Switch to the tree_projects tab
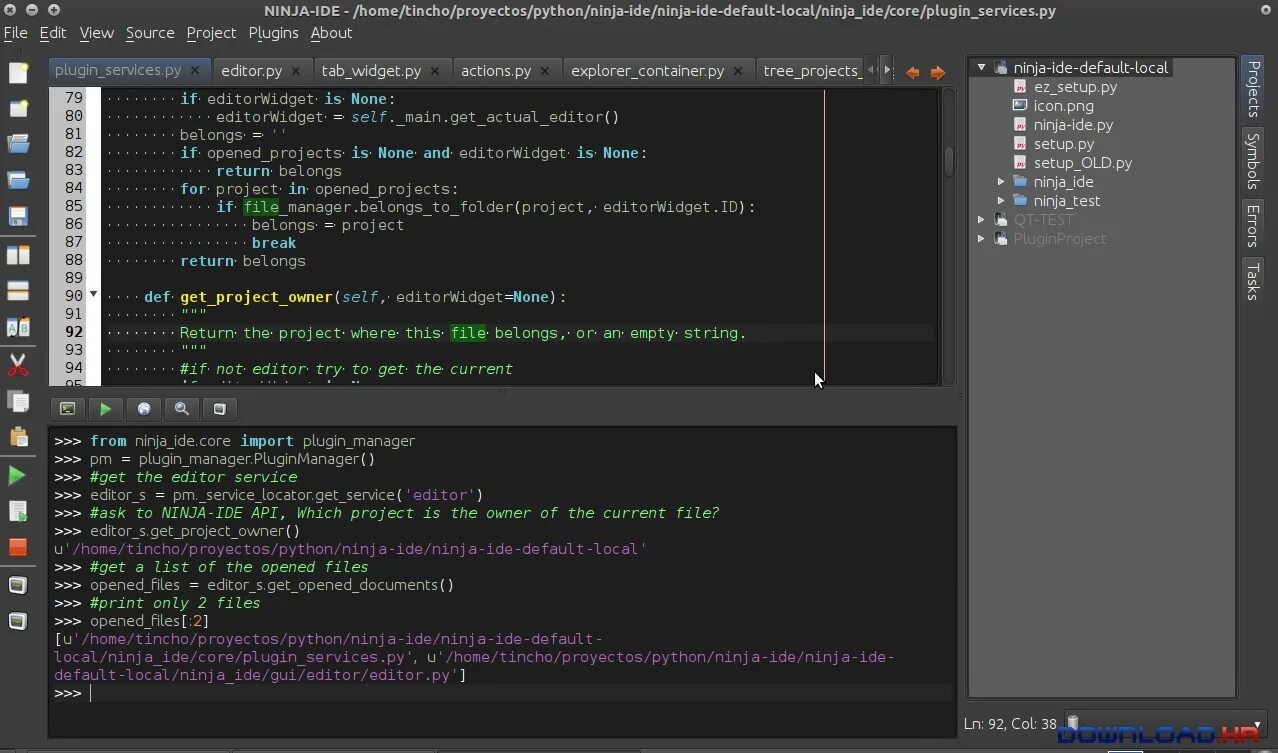The image size is (1278, 753). point(811,71)
